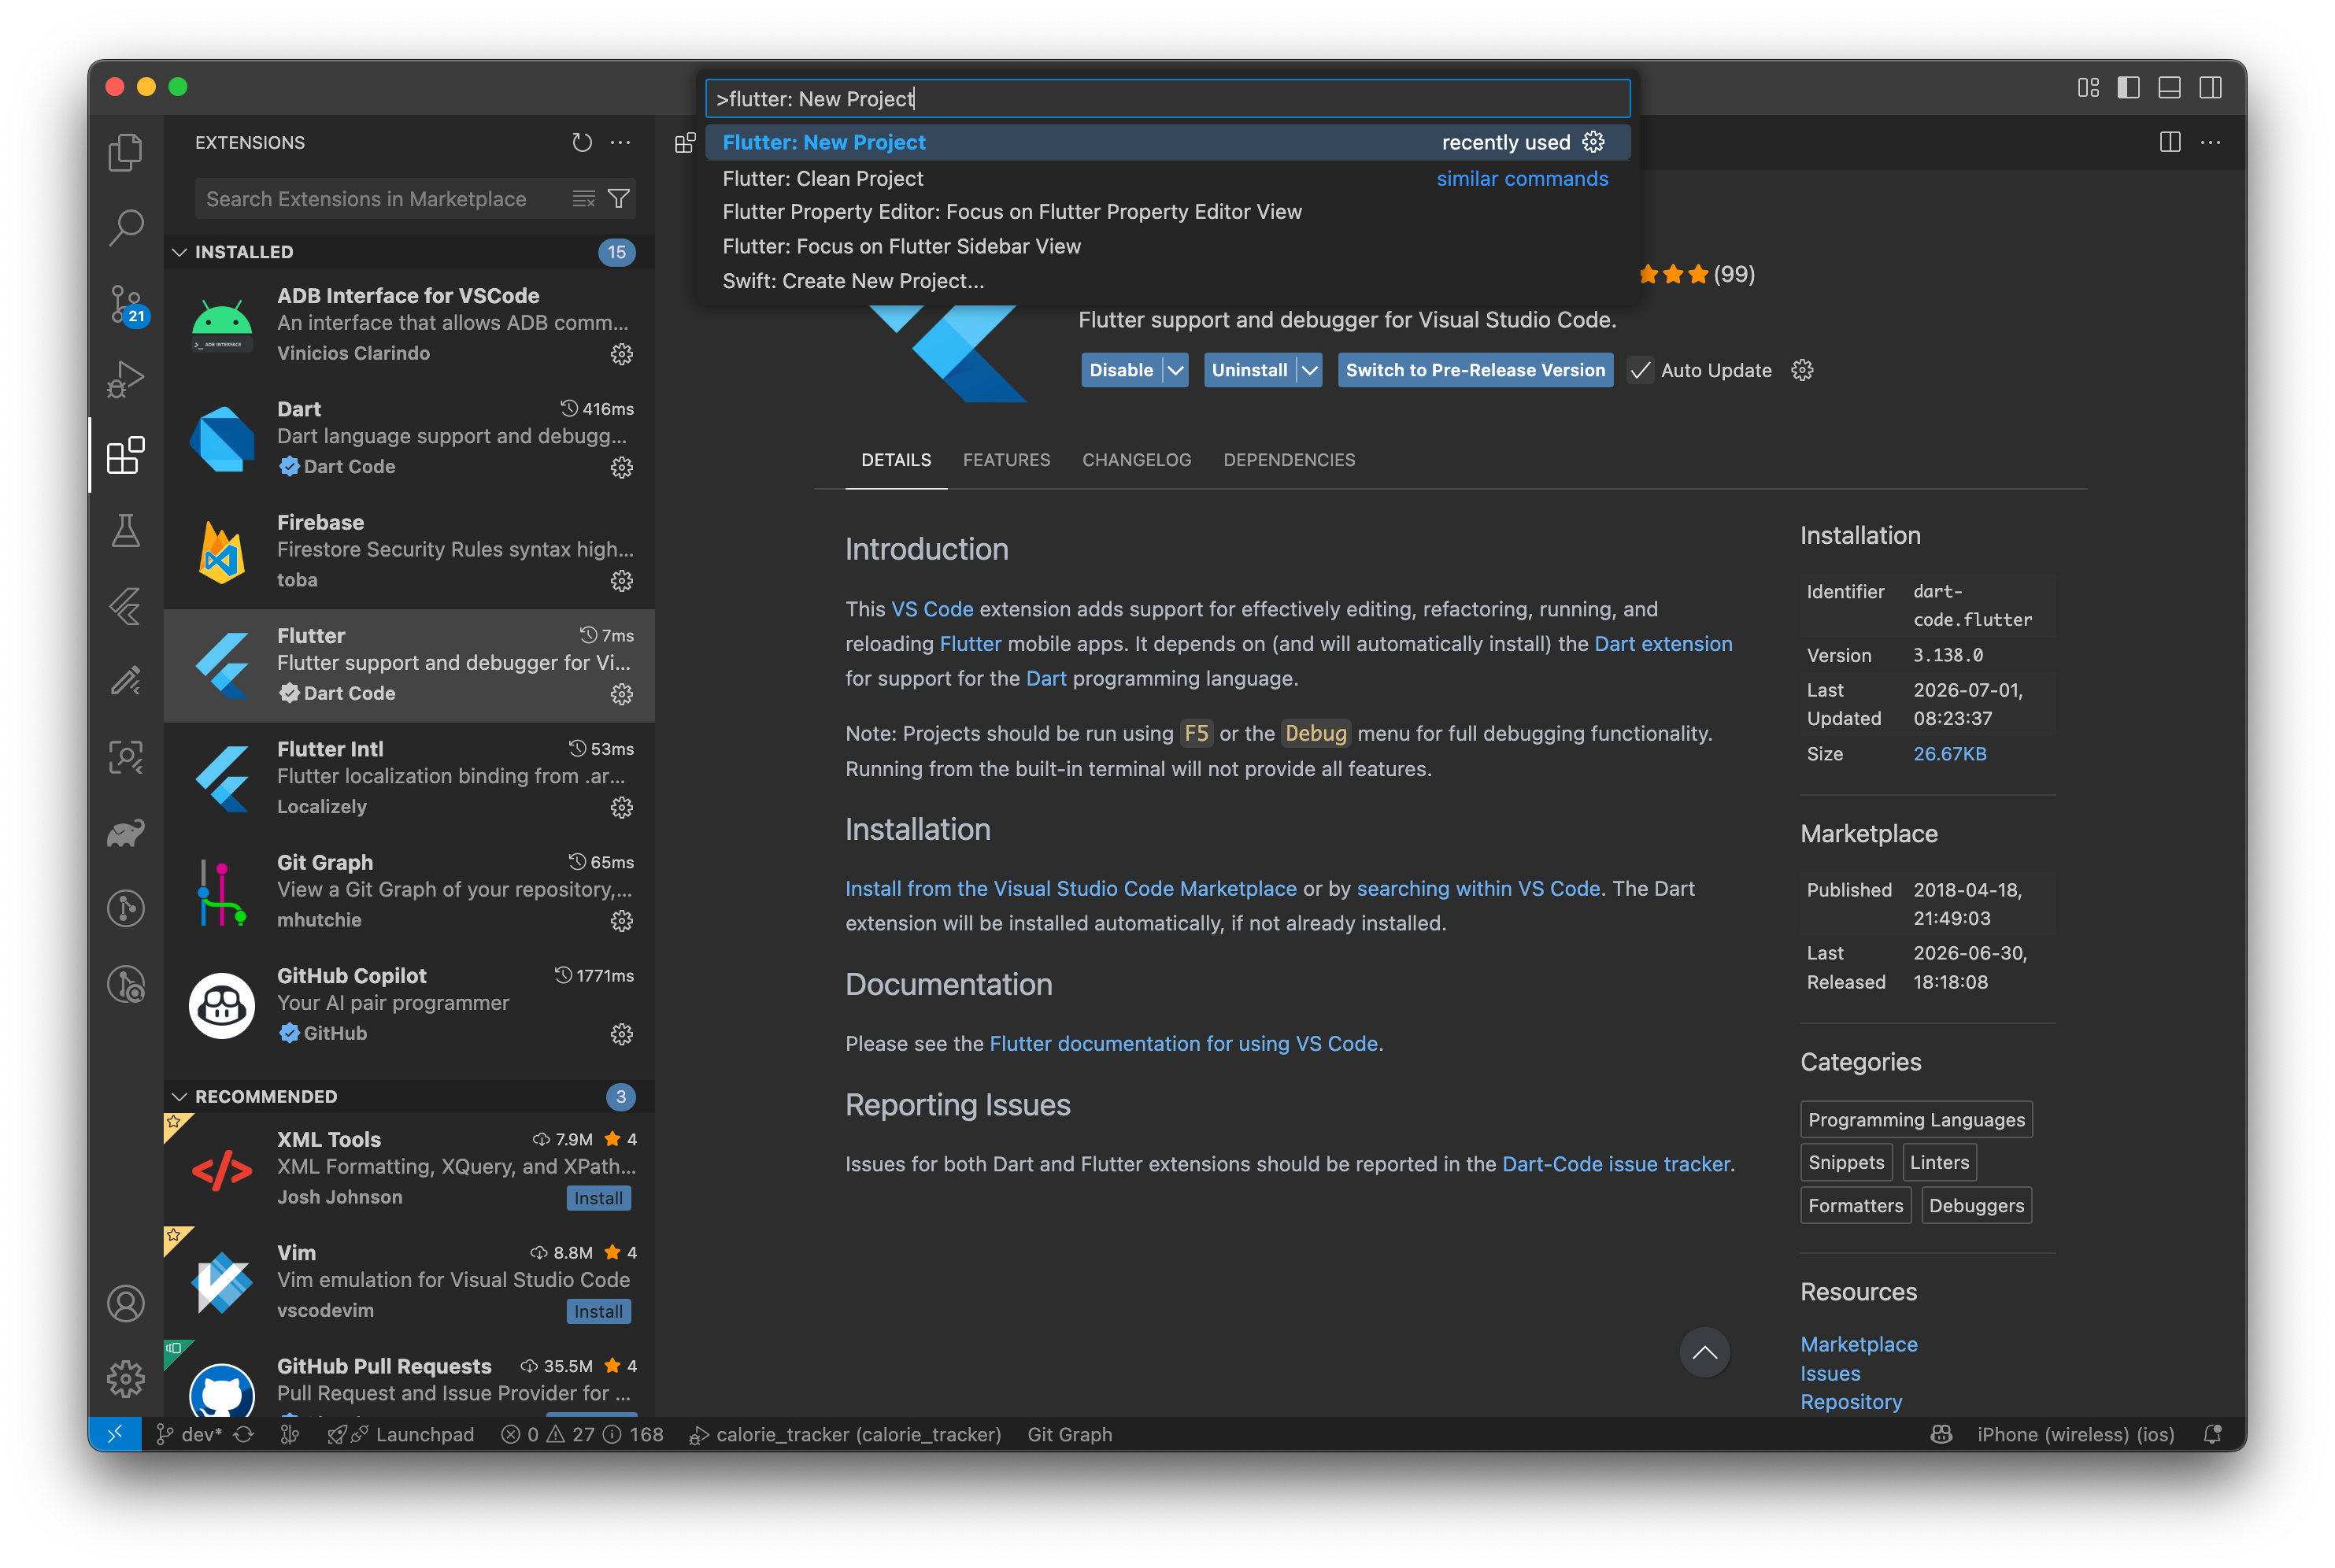The image size is (2335, 1568).
Task: Click iPhone (wireless) (ios) device selector
Action: [x=2076, y=1435]
